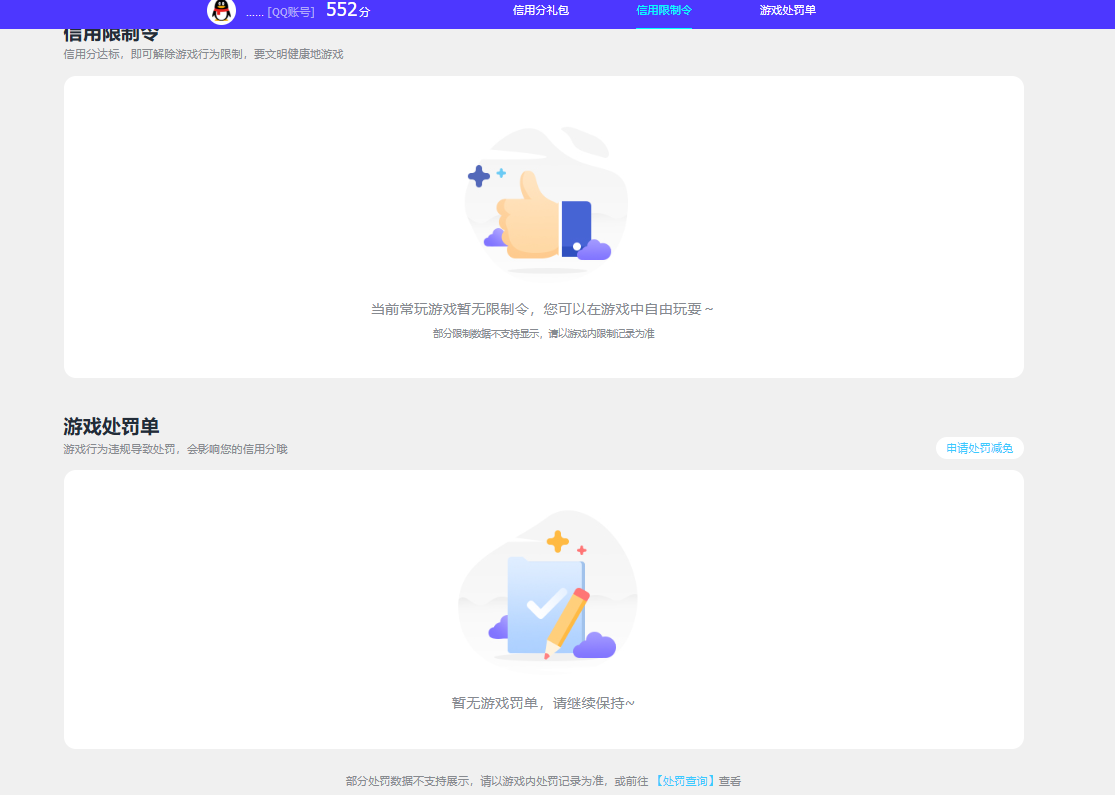Switch to the 游戏处罚单 tab
This screenshot has height=795, width=1115.
[786, 11]
